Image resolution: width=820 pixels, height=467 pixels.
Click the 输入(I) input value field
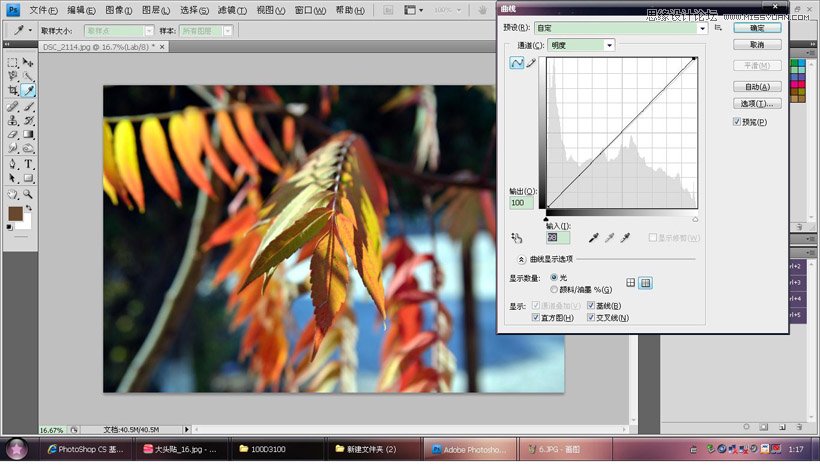pyautogui.click(x=557, y=238)
